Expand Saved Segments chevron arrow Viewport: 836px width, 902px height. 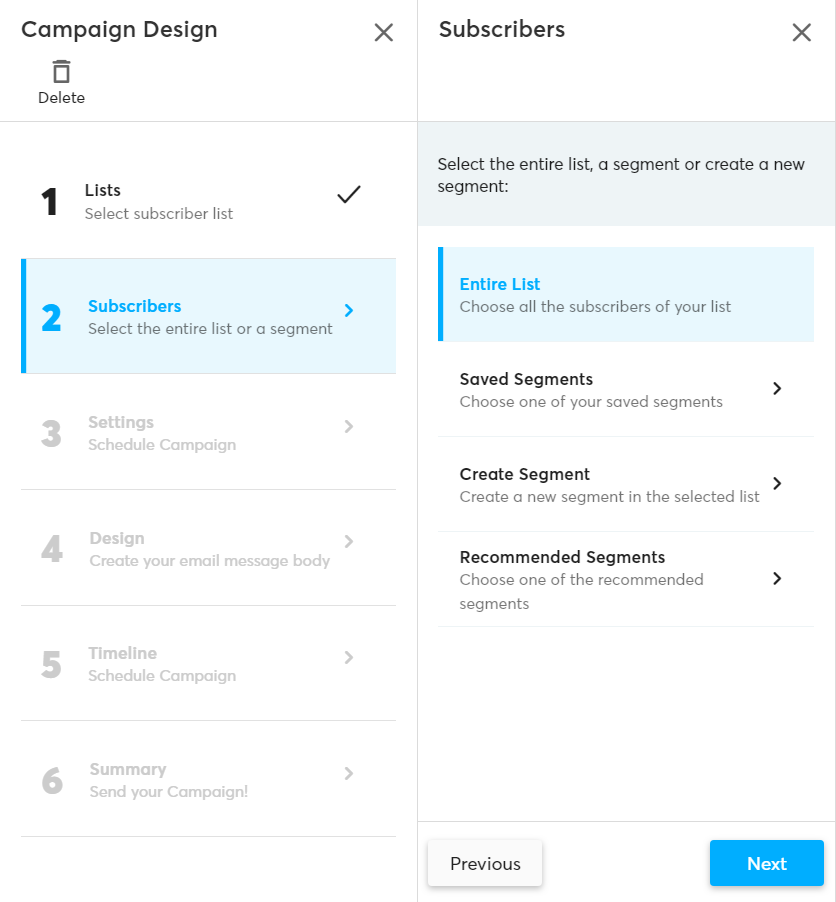tap(777, 389)
